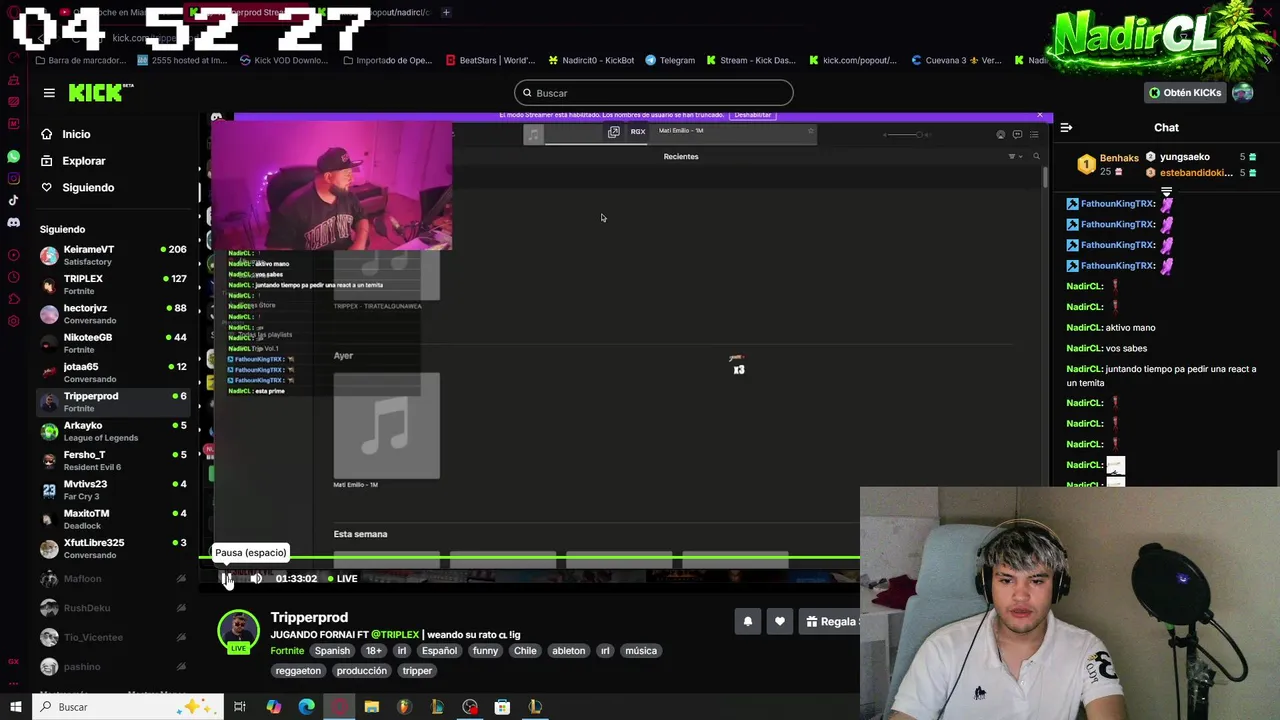Open Tripperprod channel avatar

point(238,630)
